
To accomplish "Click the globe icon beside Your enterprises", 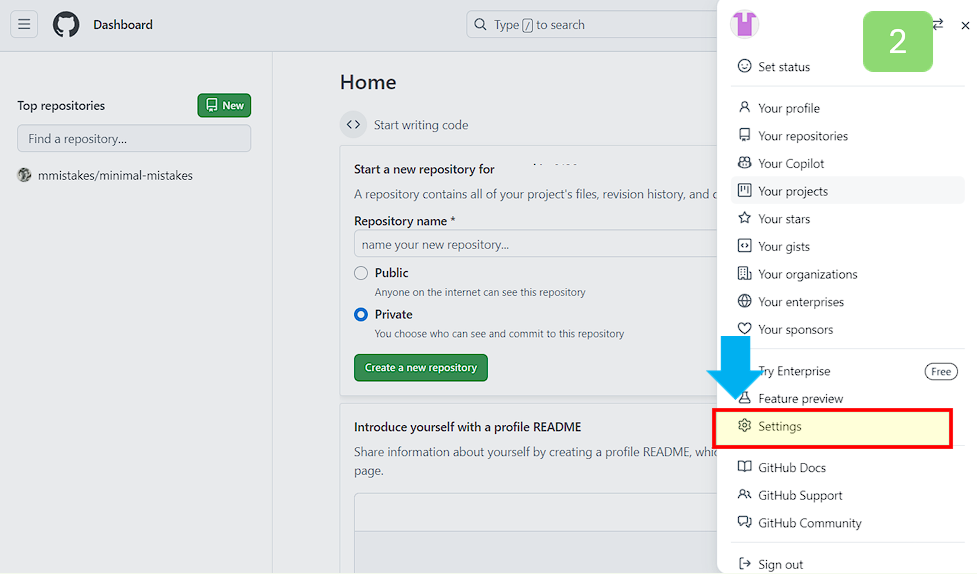I will pyautogui.click(x=745, y=301).
